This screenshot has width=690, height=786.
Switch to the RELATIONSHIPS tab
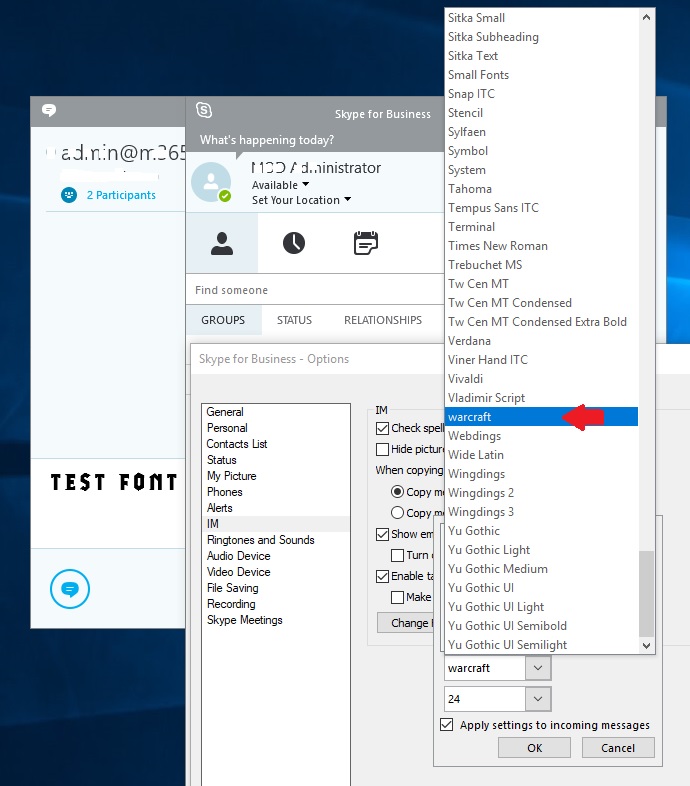[383, 320]
